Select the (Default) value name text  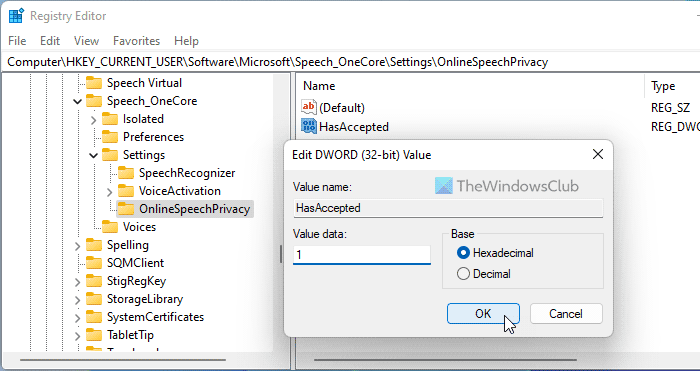click(342, 108)
